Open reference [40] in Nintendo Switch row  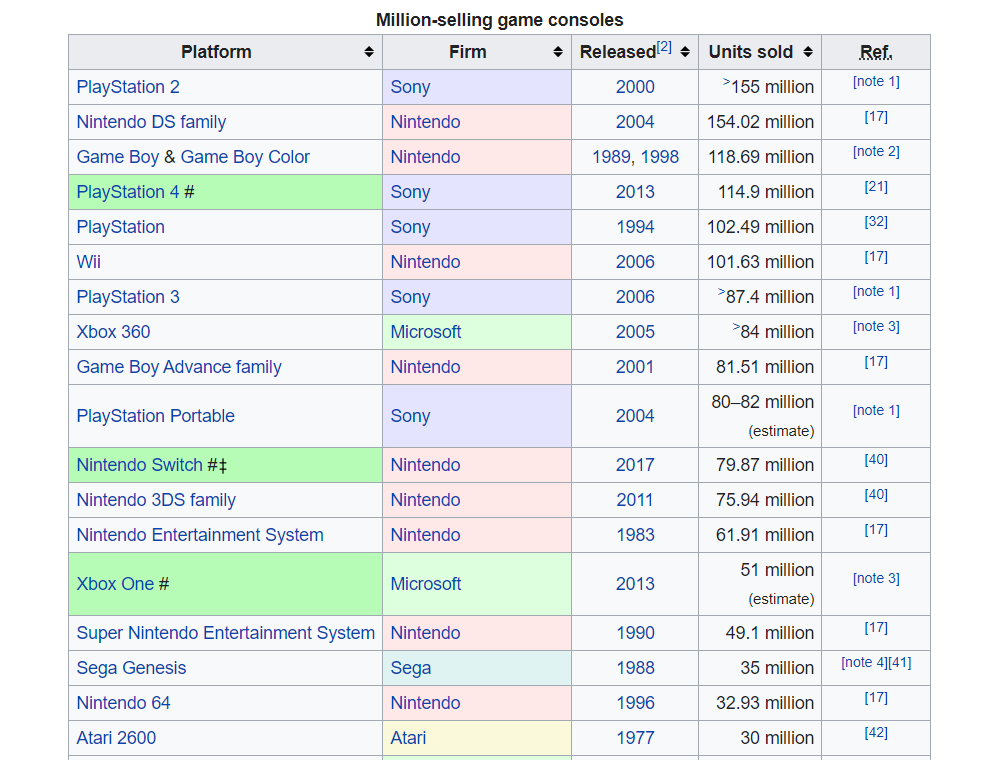coord(876,460)
